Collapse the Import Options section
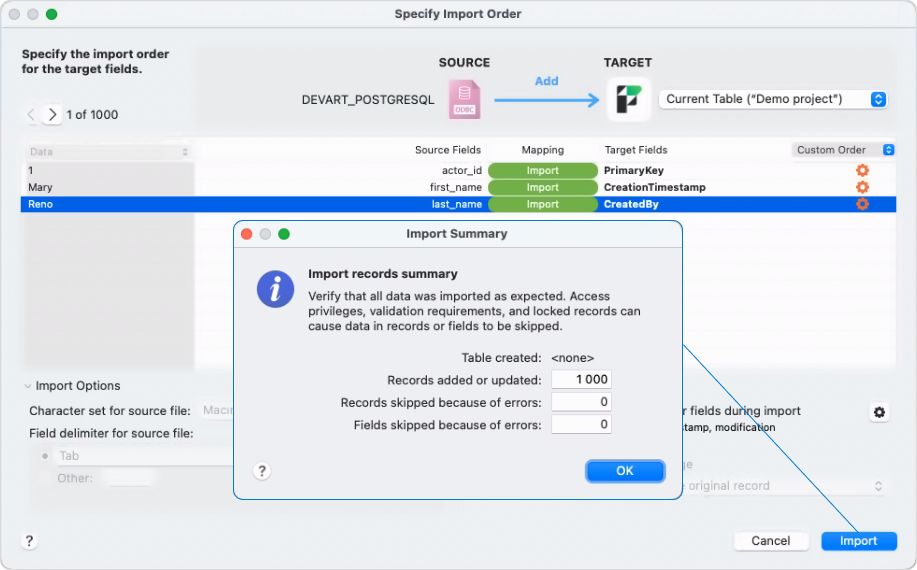 point(27,386)
